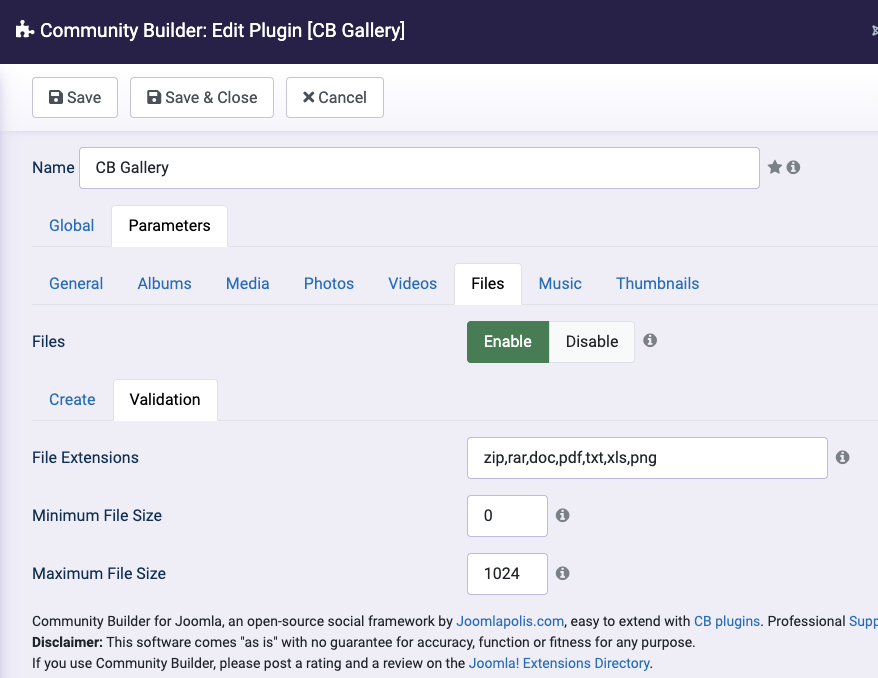Open the Thumbnails tab
Screen dimensions: 878x678
(657, 283)
